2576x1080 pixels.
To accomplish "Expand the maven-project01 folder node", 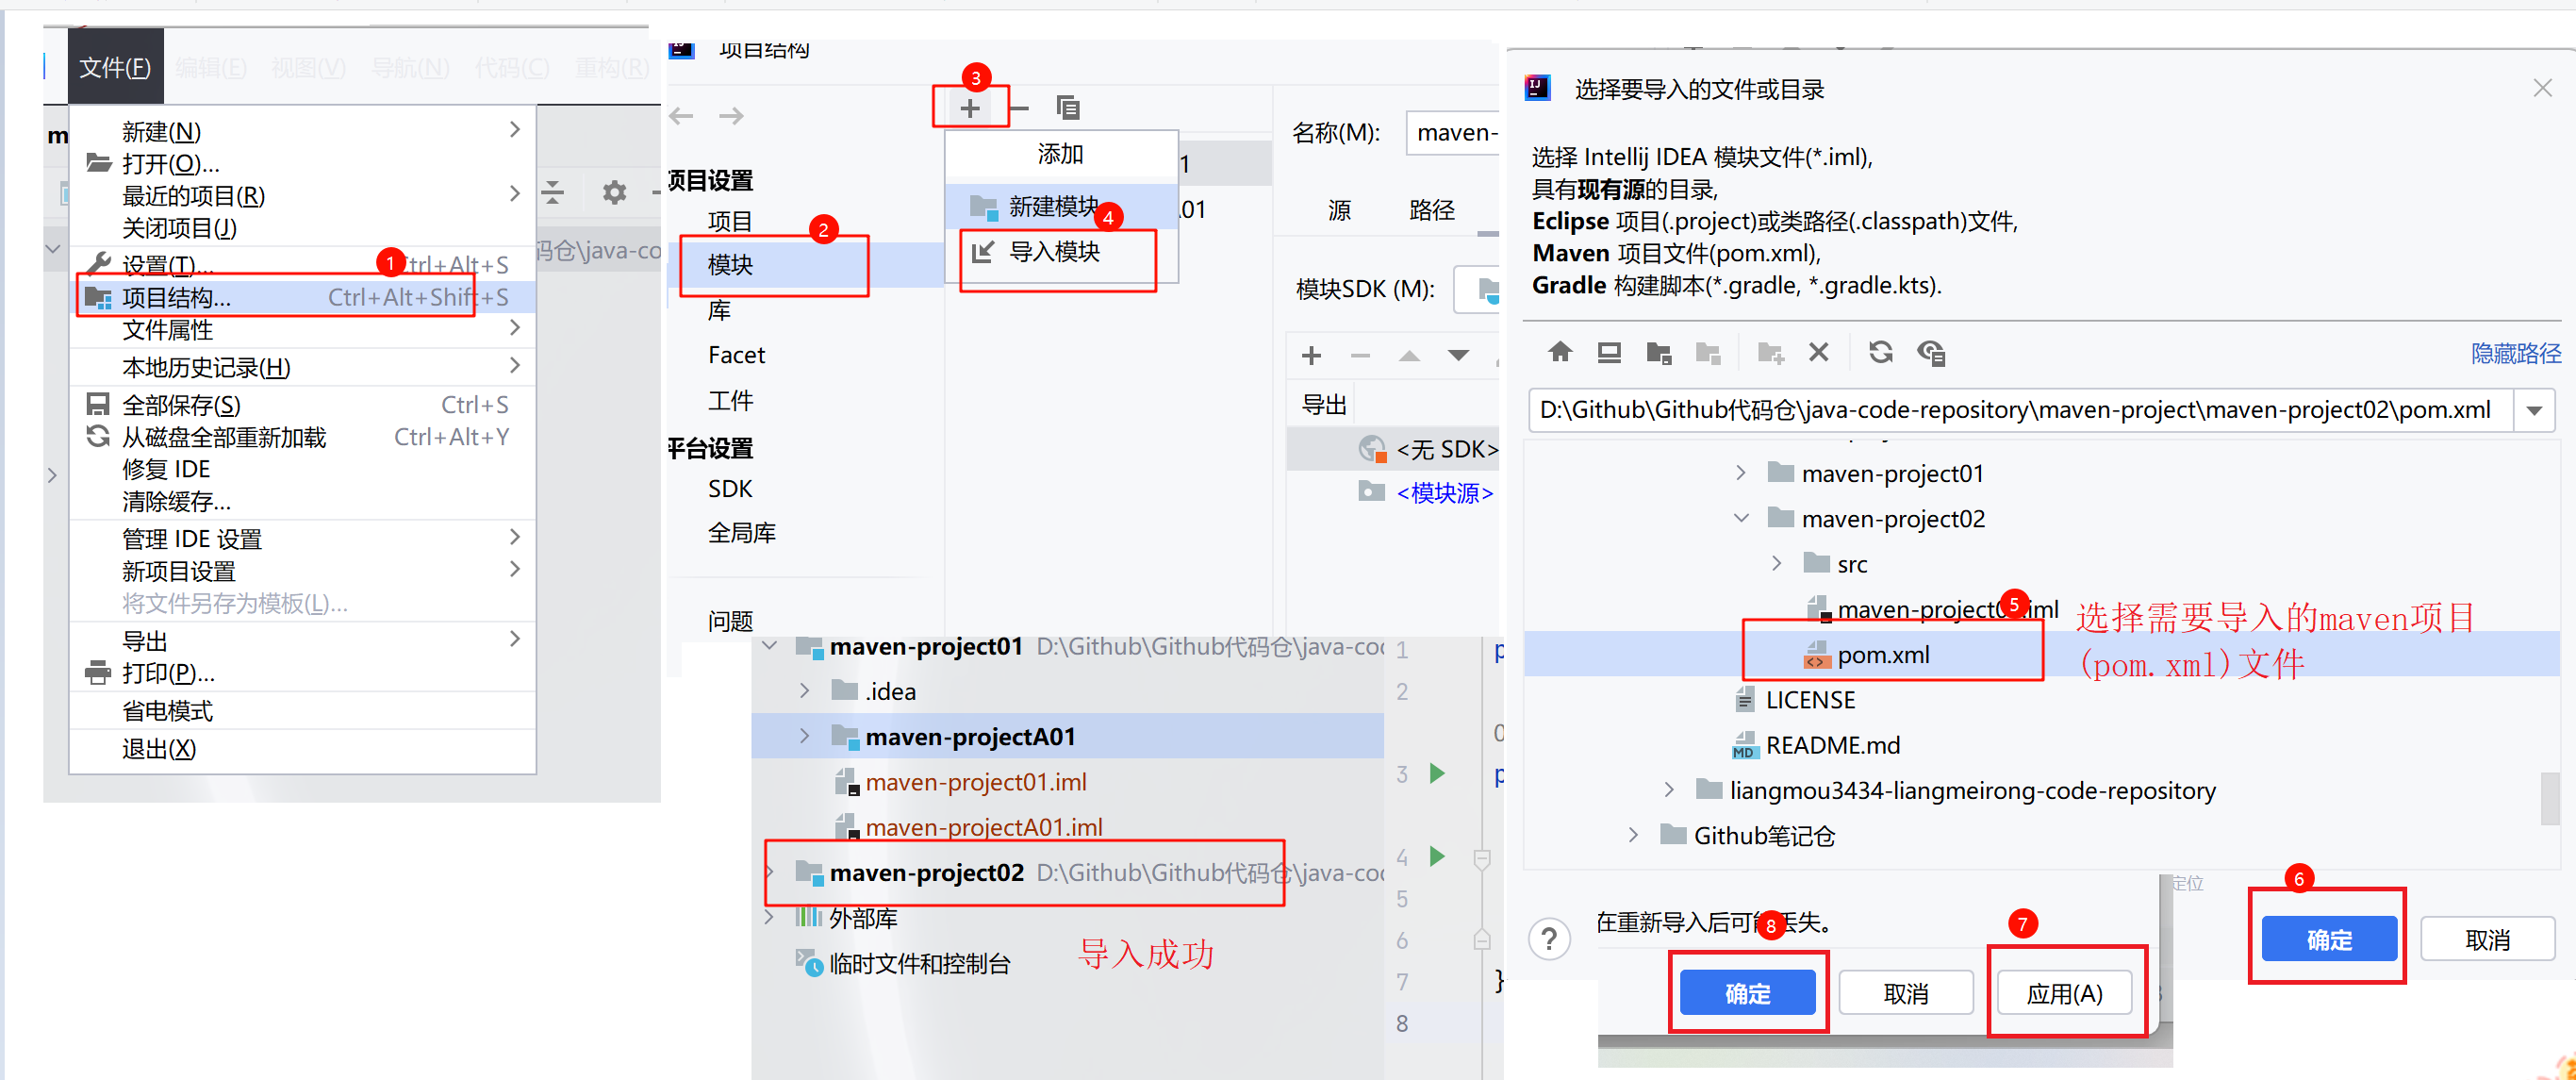I will pos(1740,472).
